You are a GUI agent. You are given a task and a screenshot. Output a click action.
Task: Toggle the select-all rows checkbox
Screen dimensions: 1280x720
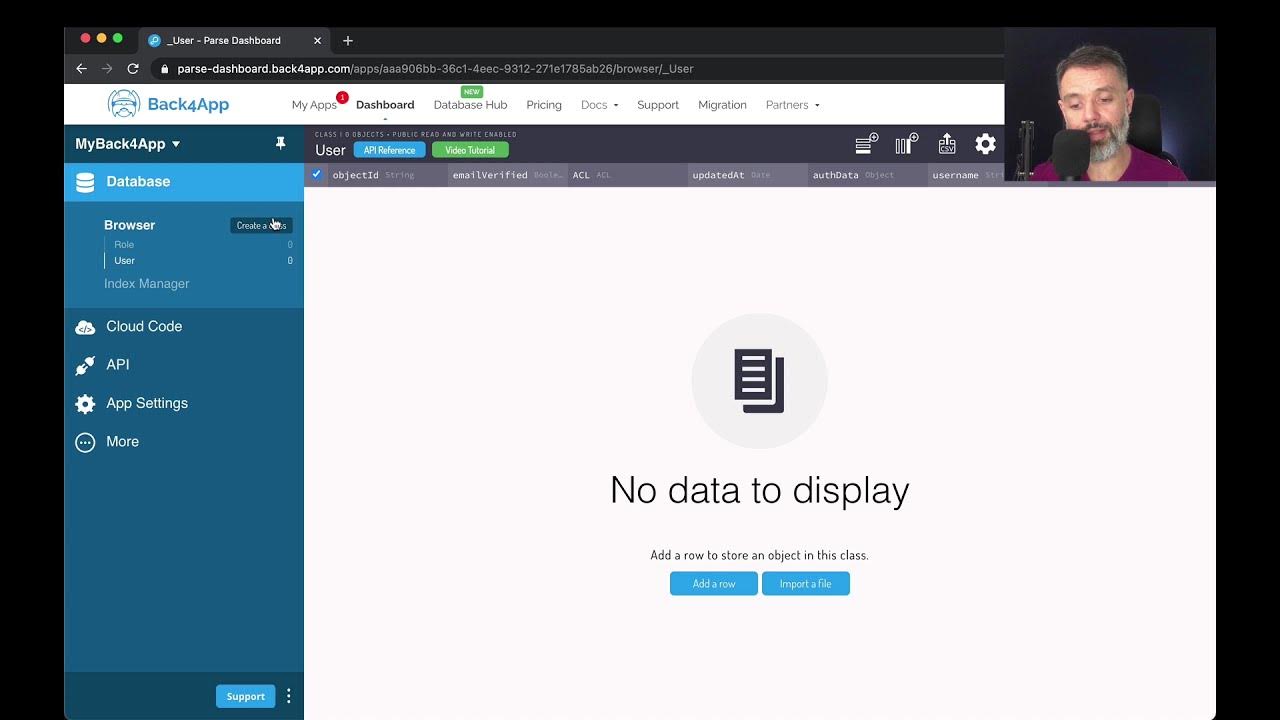[x=317, y=174]
